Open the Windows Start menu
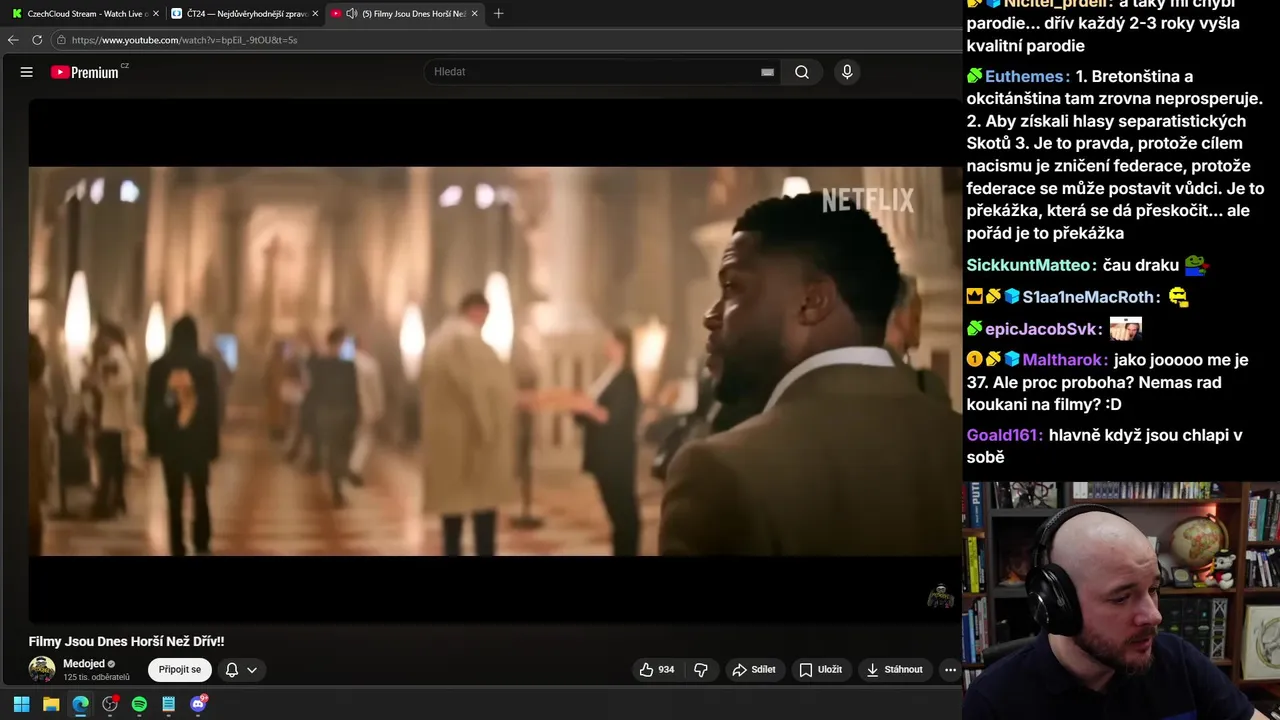 (21, 704)
